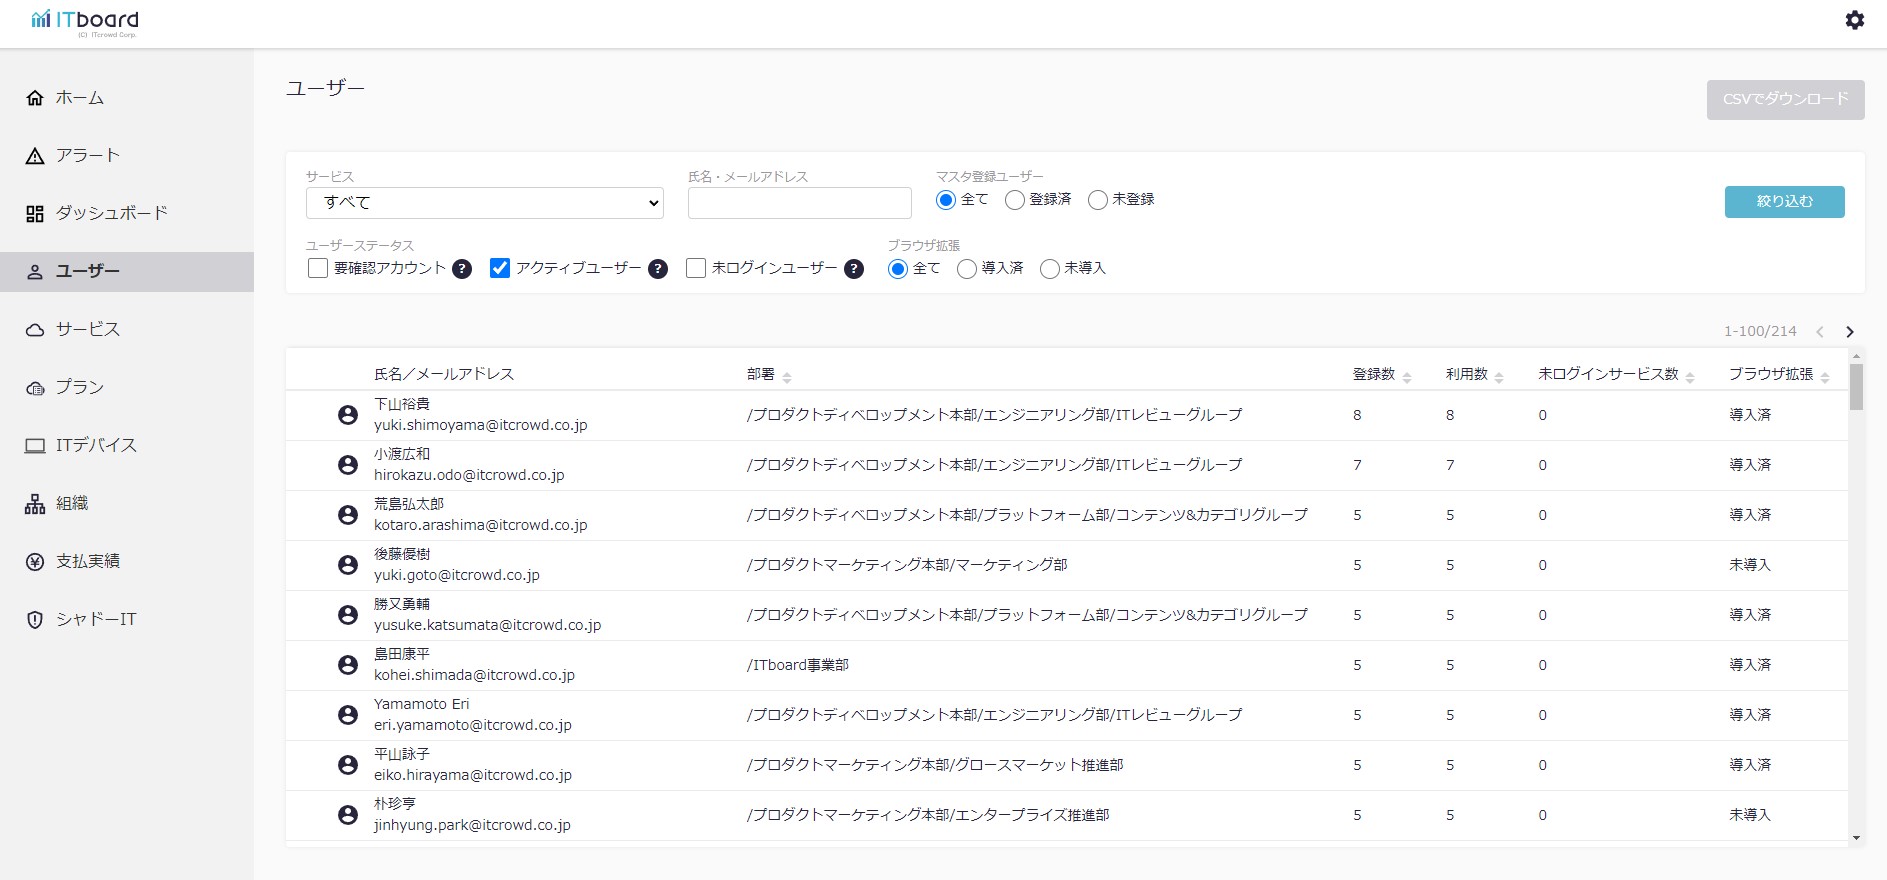The height and width of the screenshot is (880, 1887).
Task: Go to next page arrow
Action: [1850, 332]
